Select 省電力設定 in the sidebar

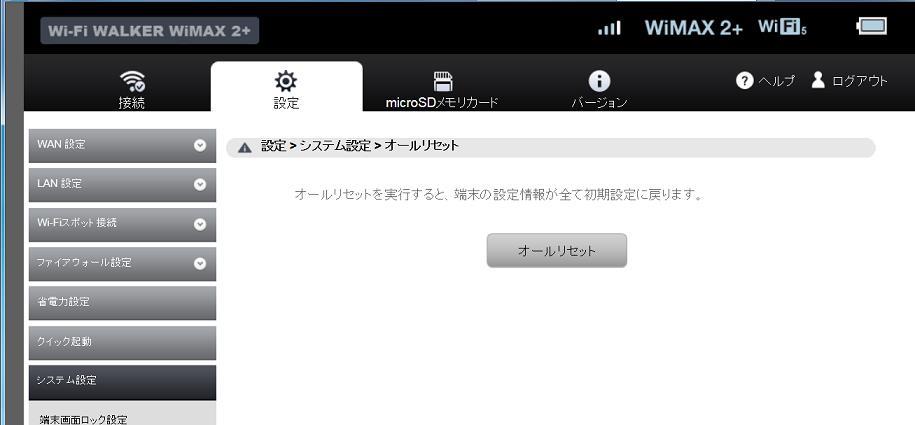click(122, 302)
